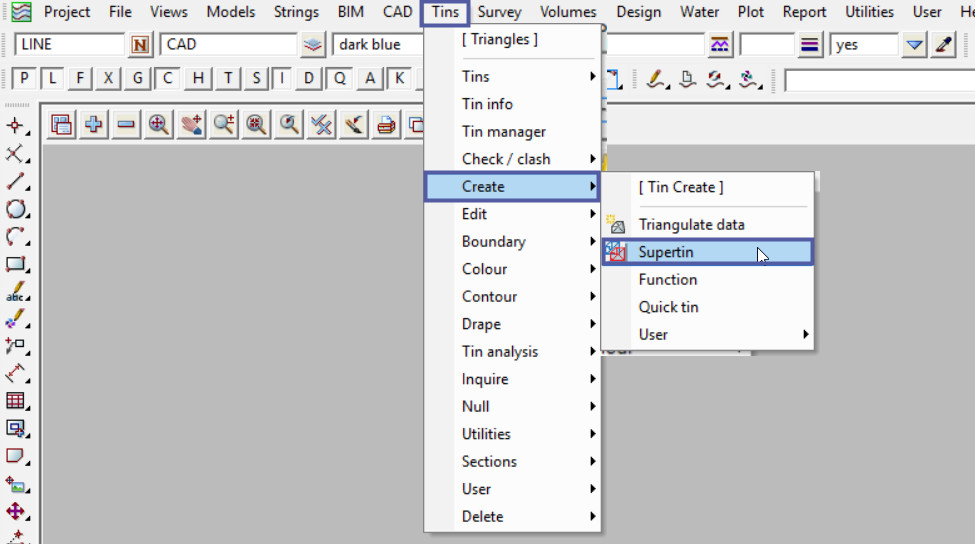Open the model layers stack icon
This screenshot has width=975, height=544.
[x=314, y=45]
